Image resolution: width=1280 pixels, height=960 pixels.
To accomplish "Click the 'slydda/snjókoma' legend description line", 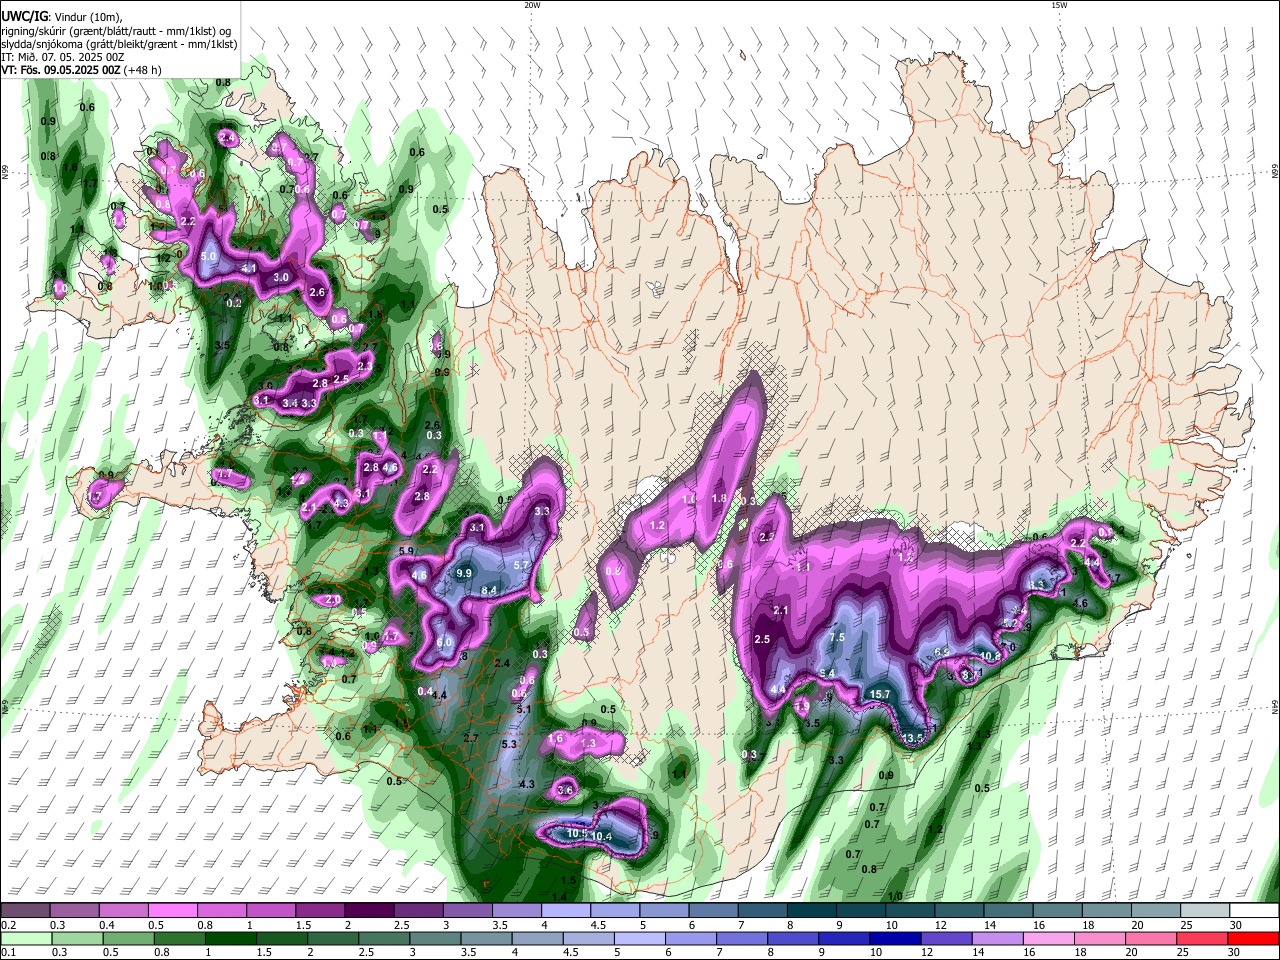I will tap(119, 44).
